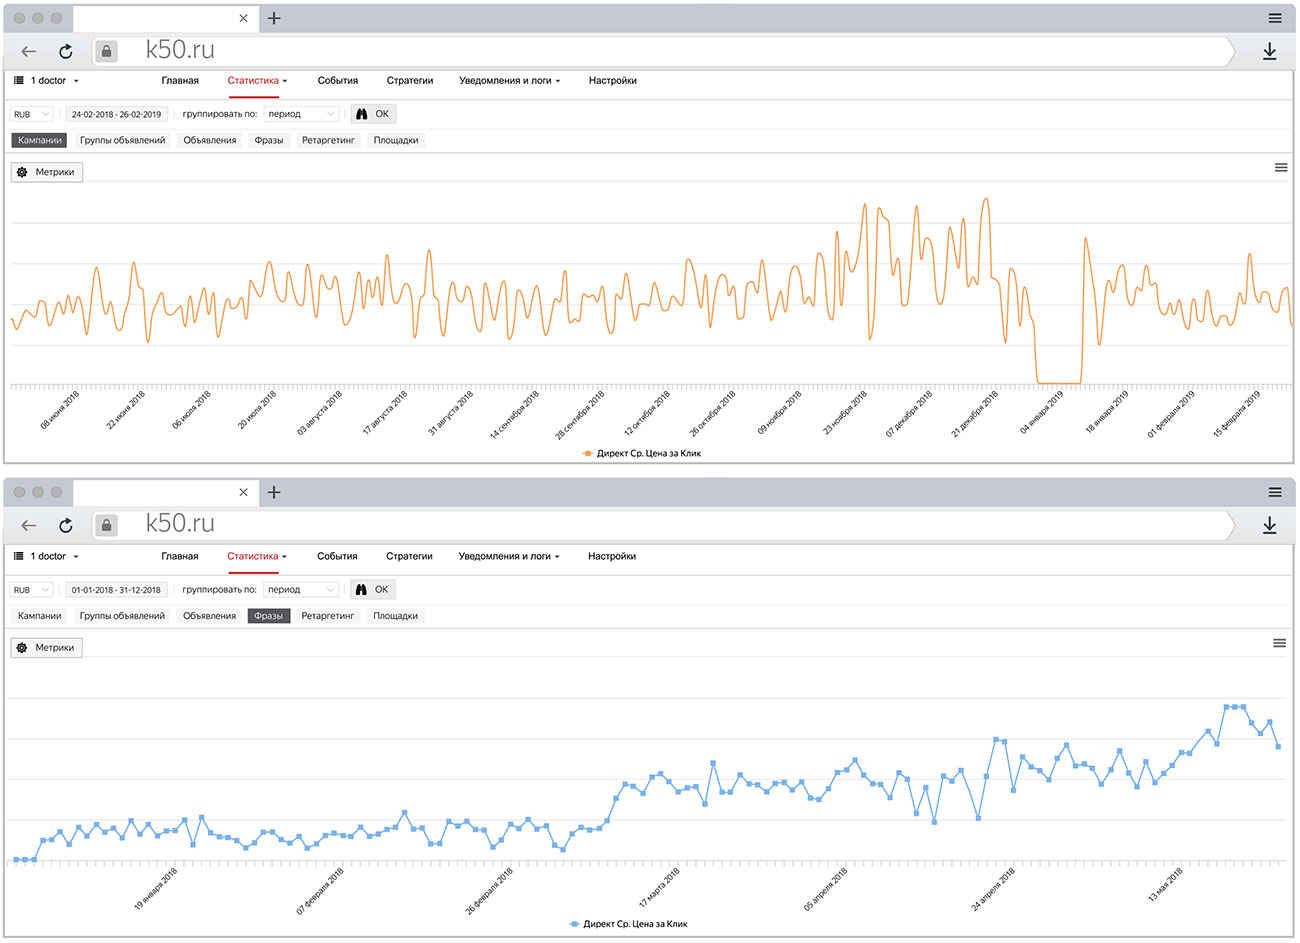Reload page in top browser window
The width and height of the screenshot is (1300, 943).
(66, 51)
